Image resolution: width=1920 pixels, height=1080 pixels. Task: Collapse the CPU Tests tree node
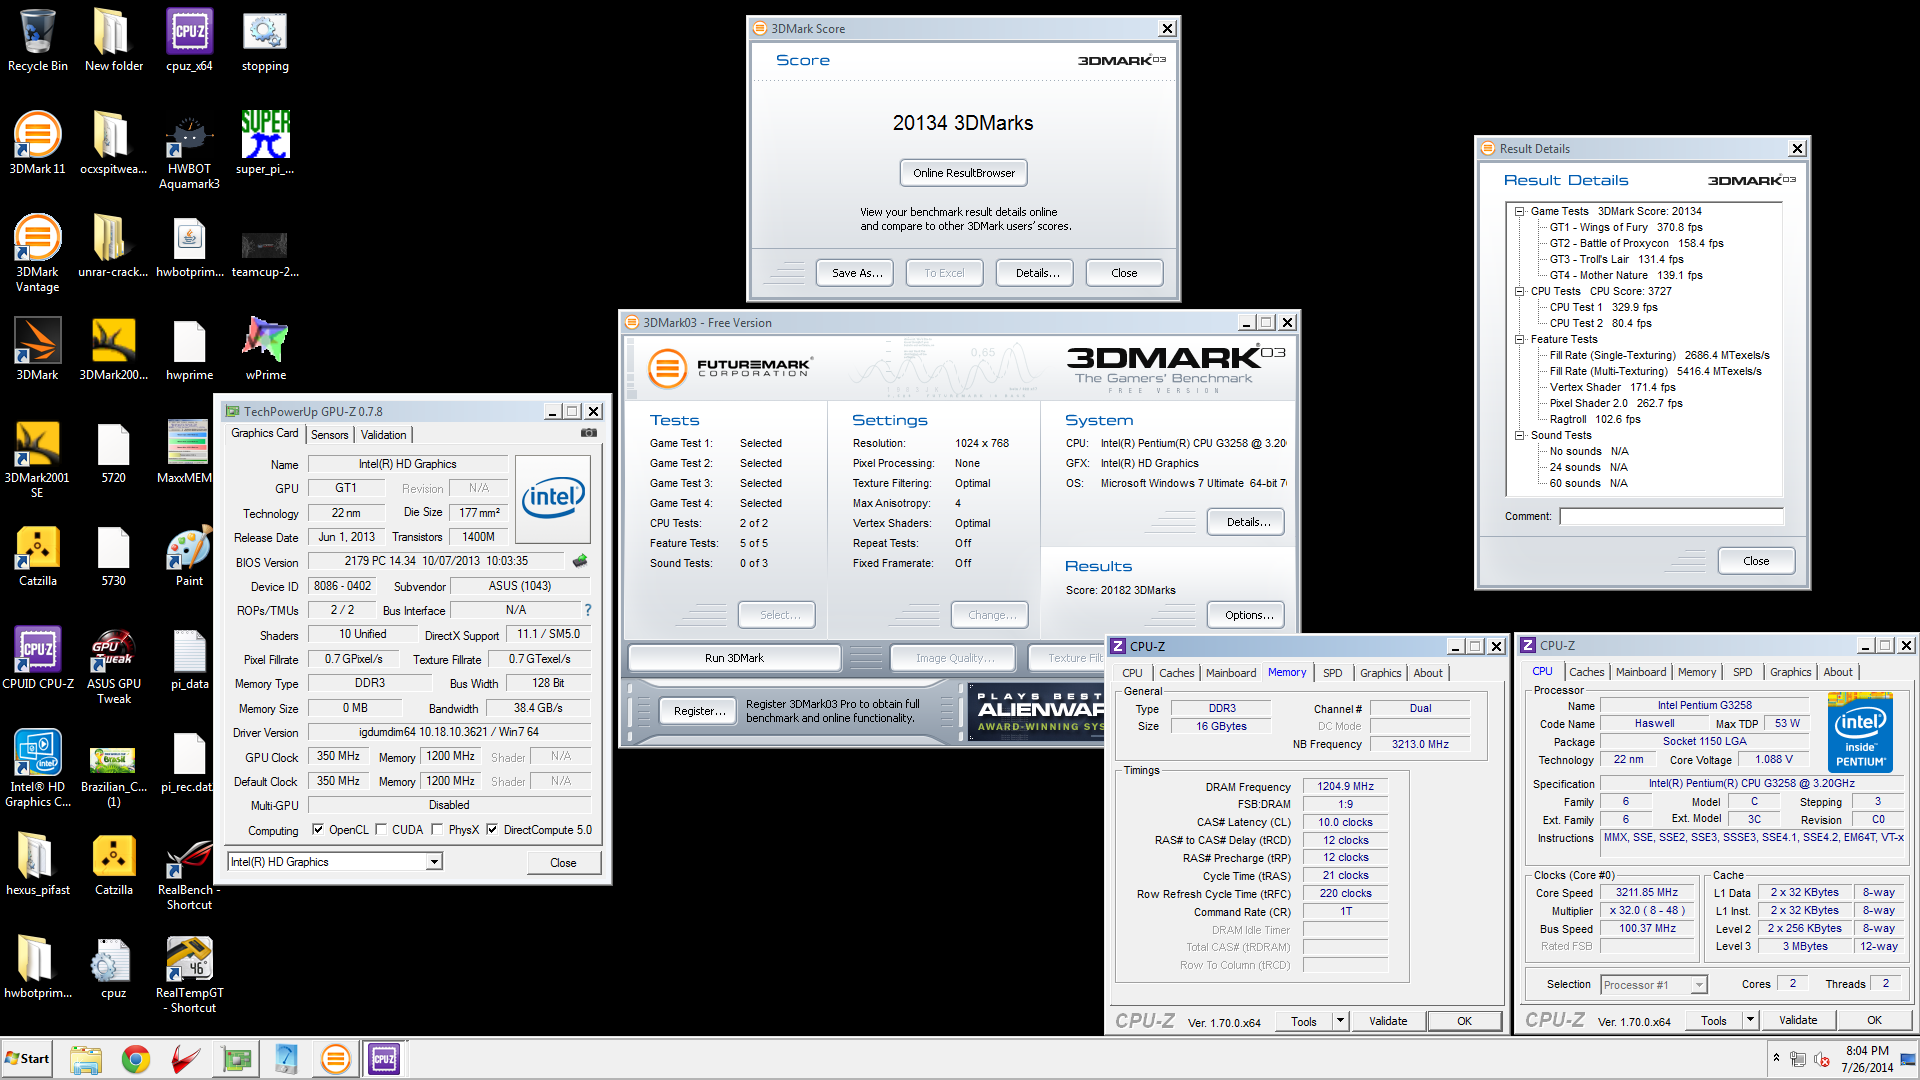pos(1520,291)
